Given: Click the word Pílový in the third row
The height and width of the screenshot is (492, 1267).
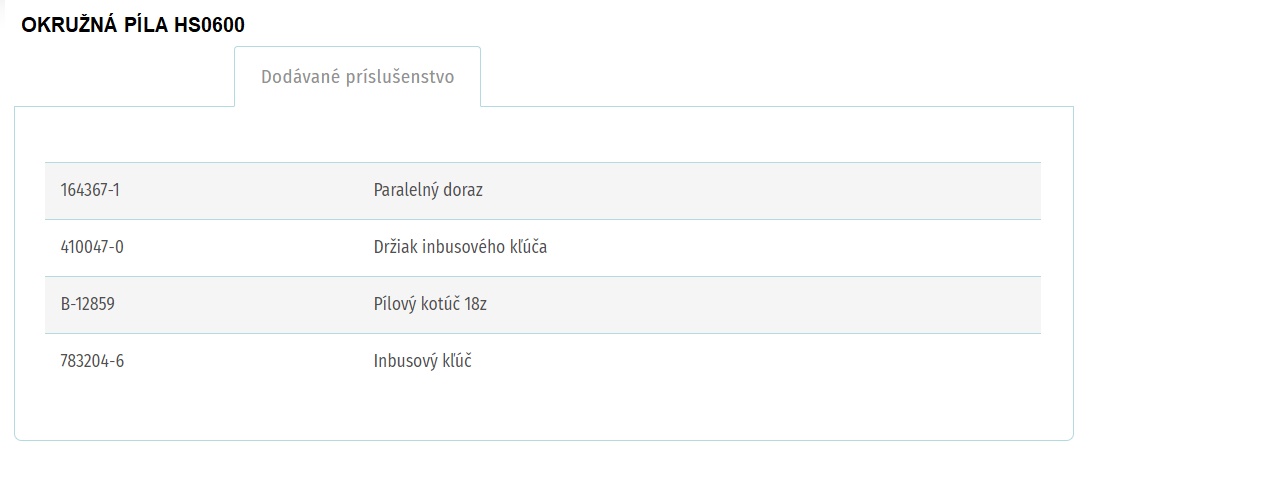Looking at the screenshot, I should pyautogui.click(x=394, y=304).
